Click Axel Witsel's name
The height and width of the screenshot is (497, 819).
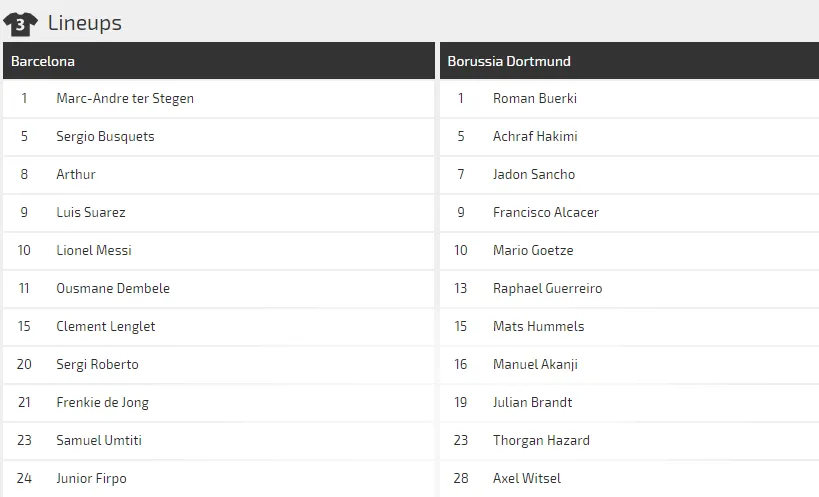coord(527,478)
